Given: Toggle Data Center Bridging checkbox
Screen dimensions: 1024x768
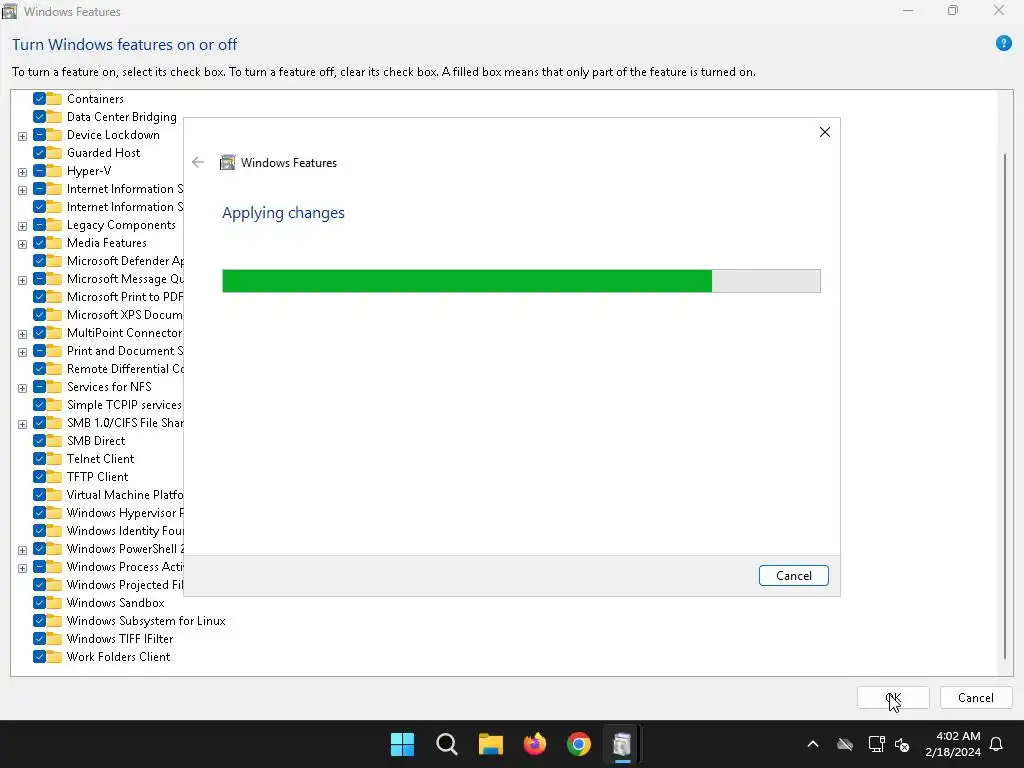Looking at the screenshot, I should [x=39, y=117].
